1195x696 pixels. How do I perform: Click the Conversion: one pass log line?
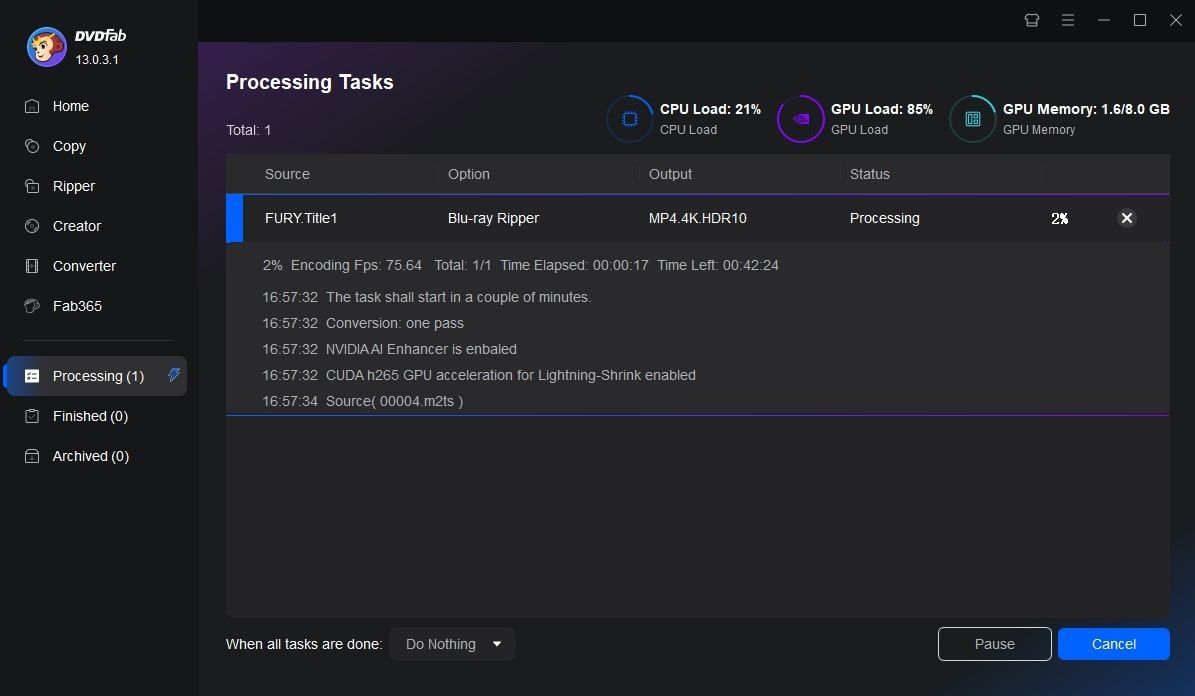point(363,323)
